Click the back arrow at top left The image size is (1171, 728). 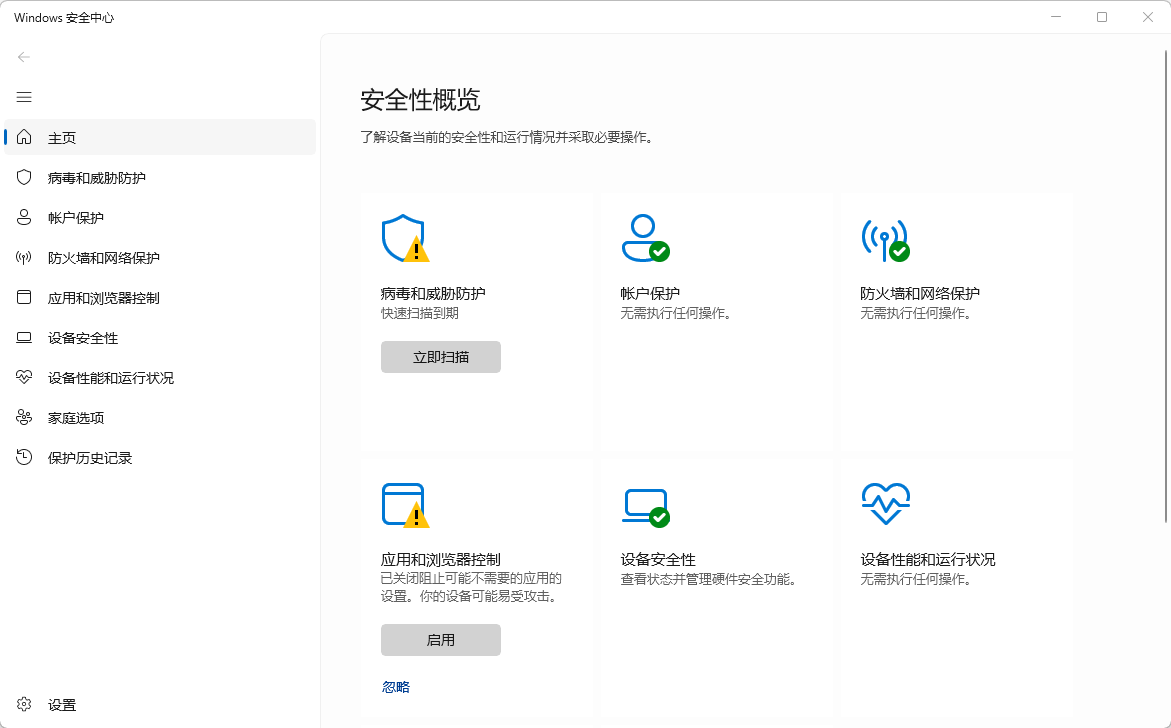[24, 57]
